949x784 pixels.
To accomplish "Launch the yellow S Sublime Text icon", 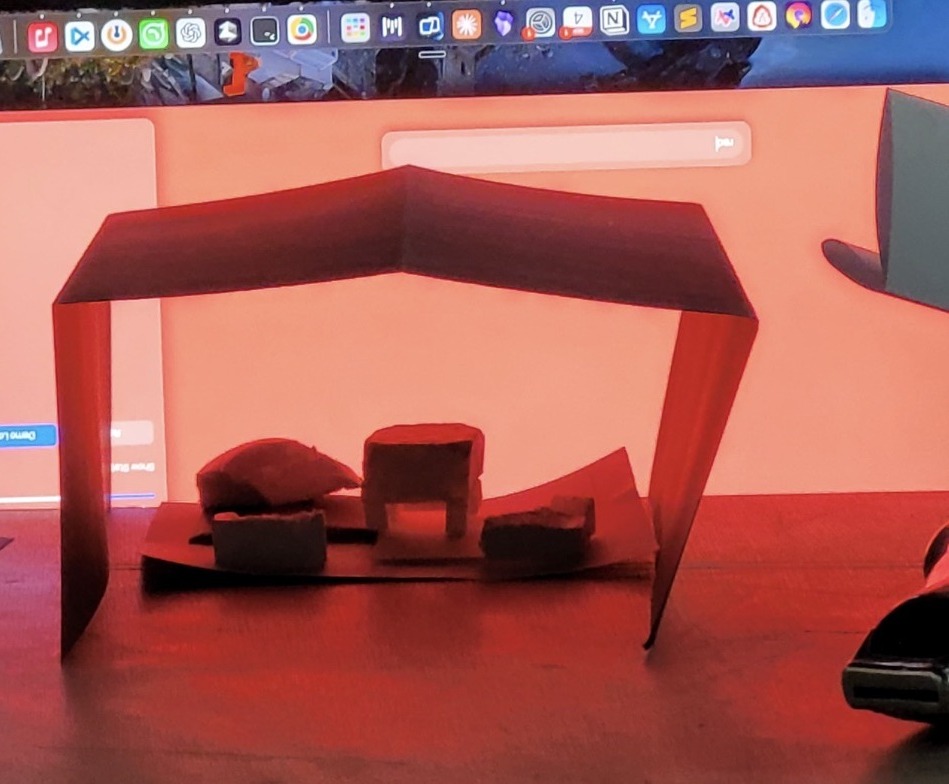I will [x=688, y=19].
